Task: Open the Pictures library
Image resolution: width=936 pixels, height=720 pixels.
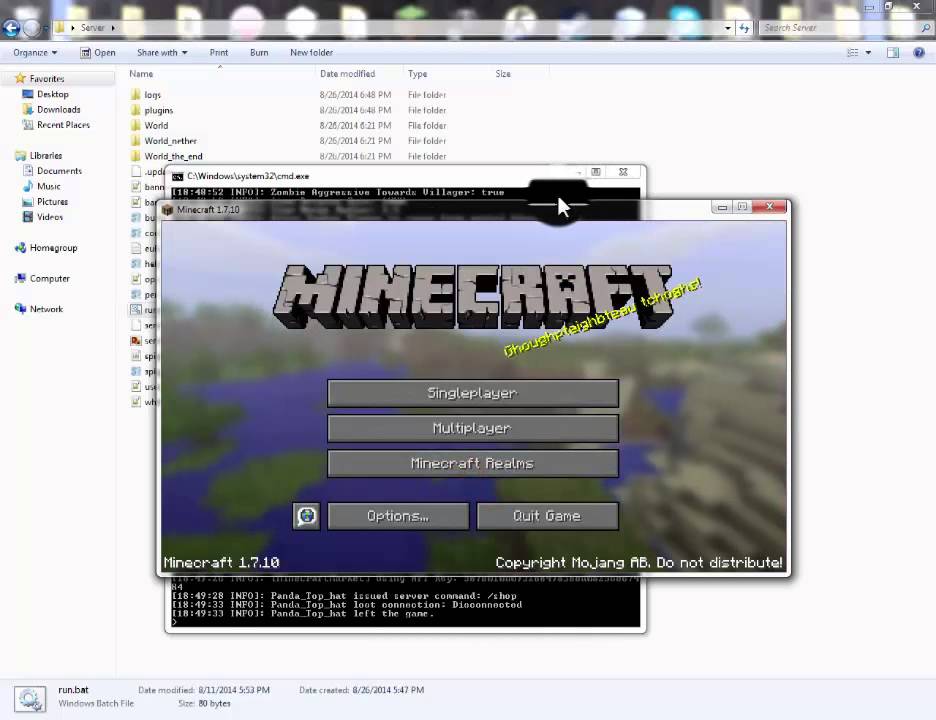Action: pyautogui.click(x=52, y=202)
